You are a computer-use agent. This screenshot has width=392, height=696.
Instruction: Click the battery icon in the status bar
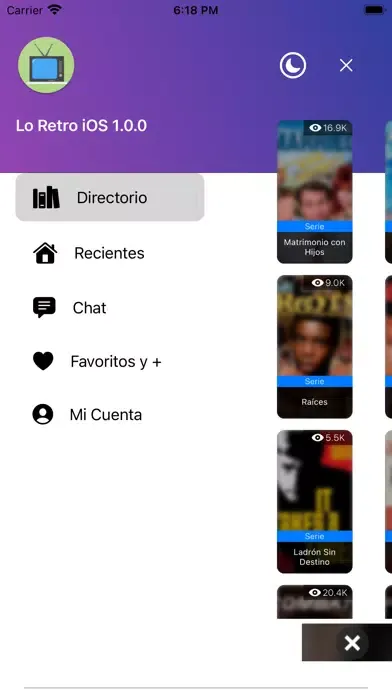[x=375, y=10]
